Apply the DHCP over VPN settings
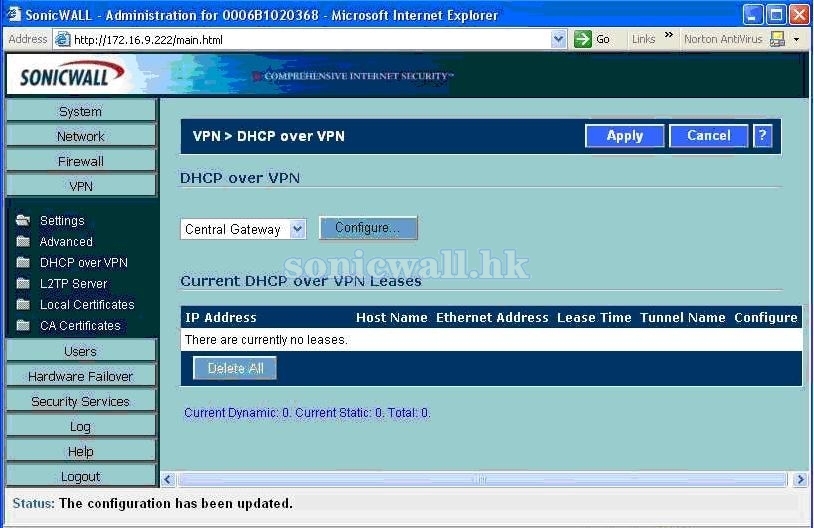814x528 pixels. 625,136
